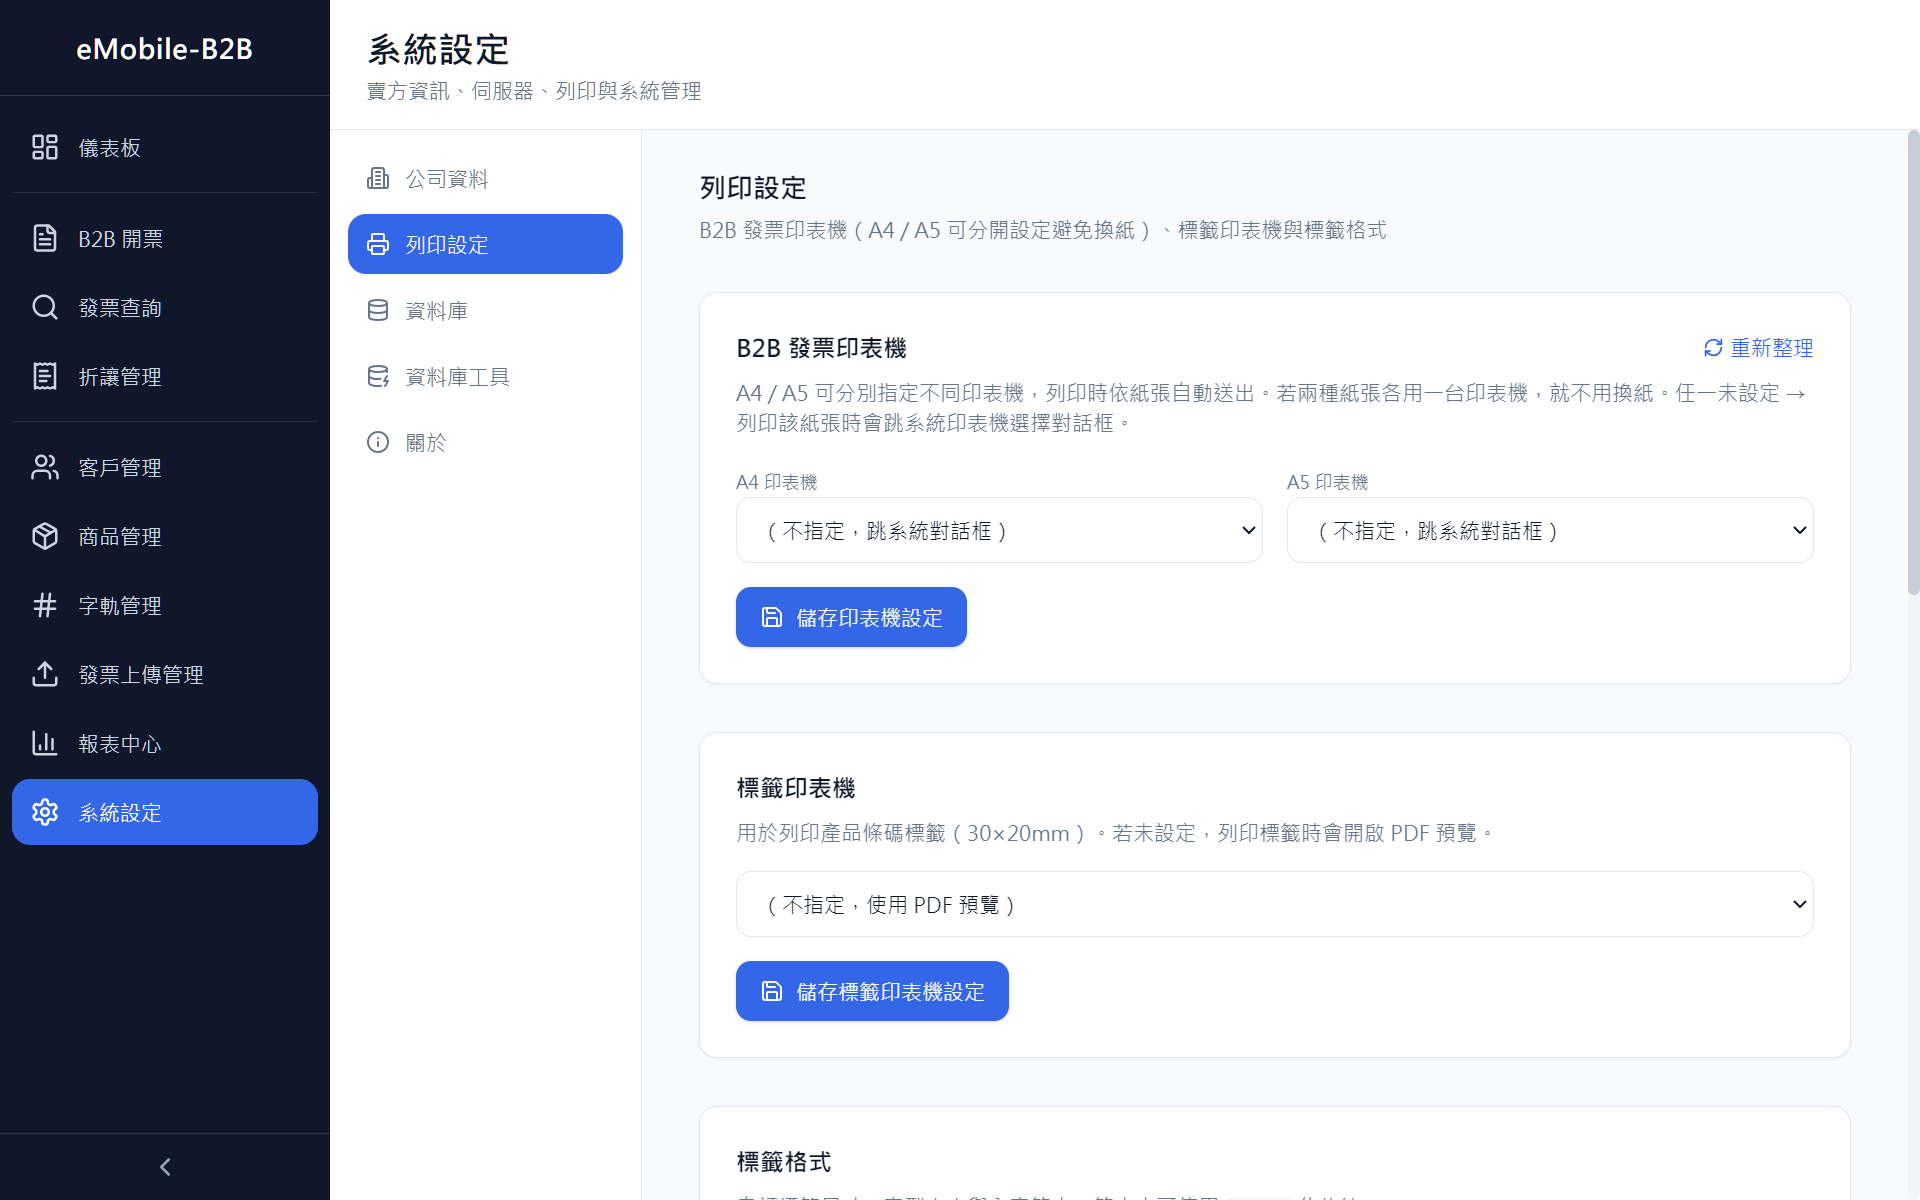Viewport: 1920px width, 1200px height.
Task: Click the A4 印表機 field label
Action: tap(777, 482)
